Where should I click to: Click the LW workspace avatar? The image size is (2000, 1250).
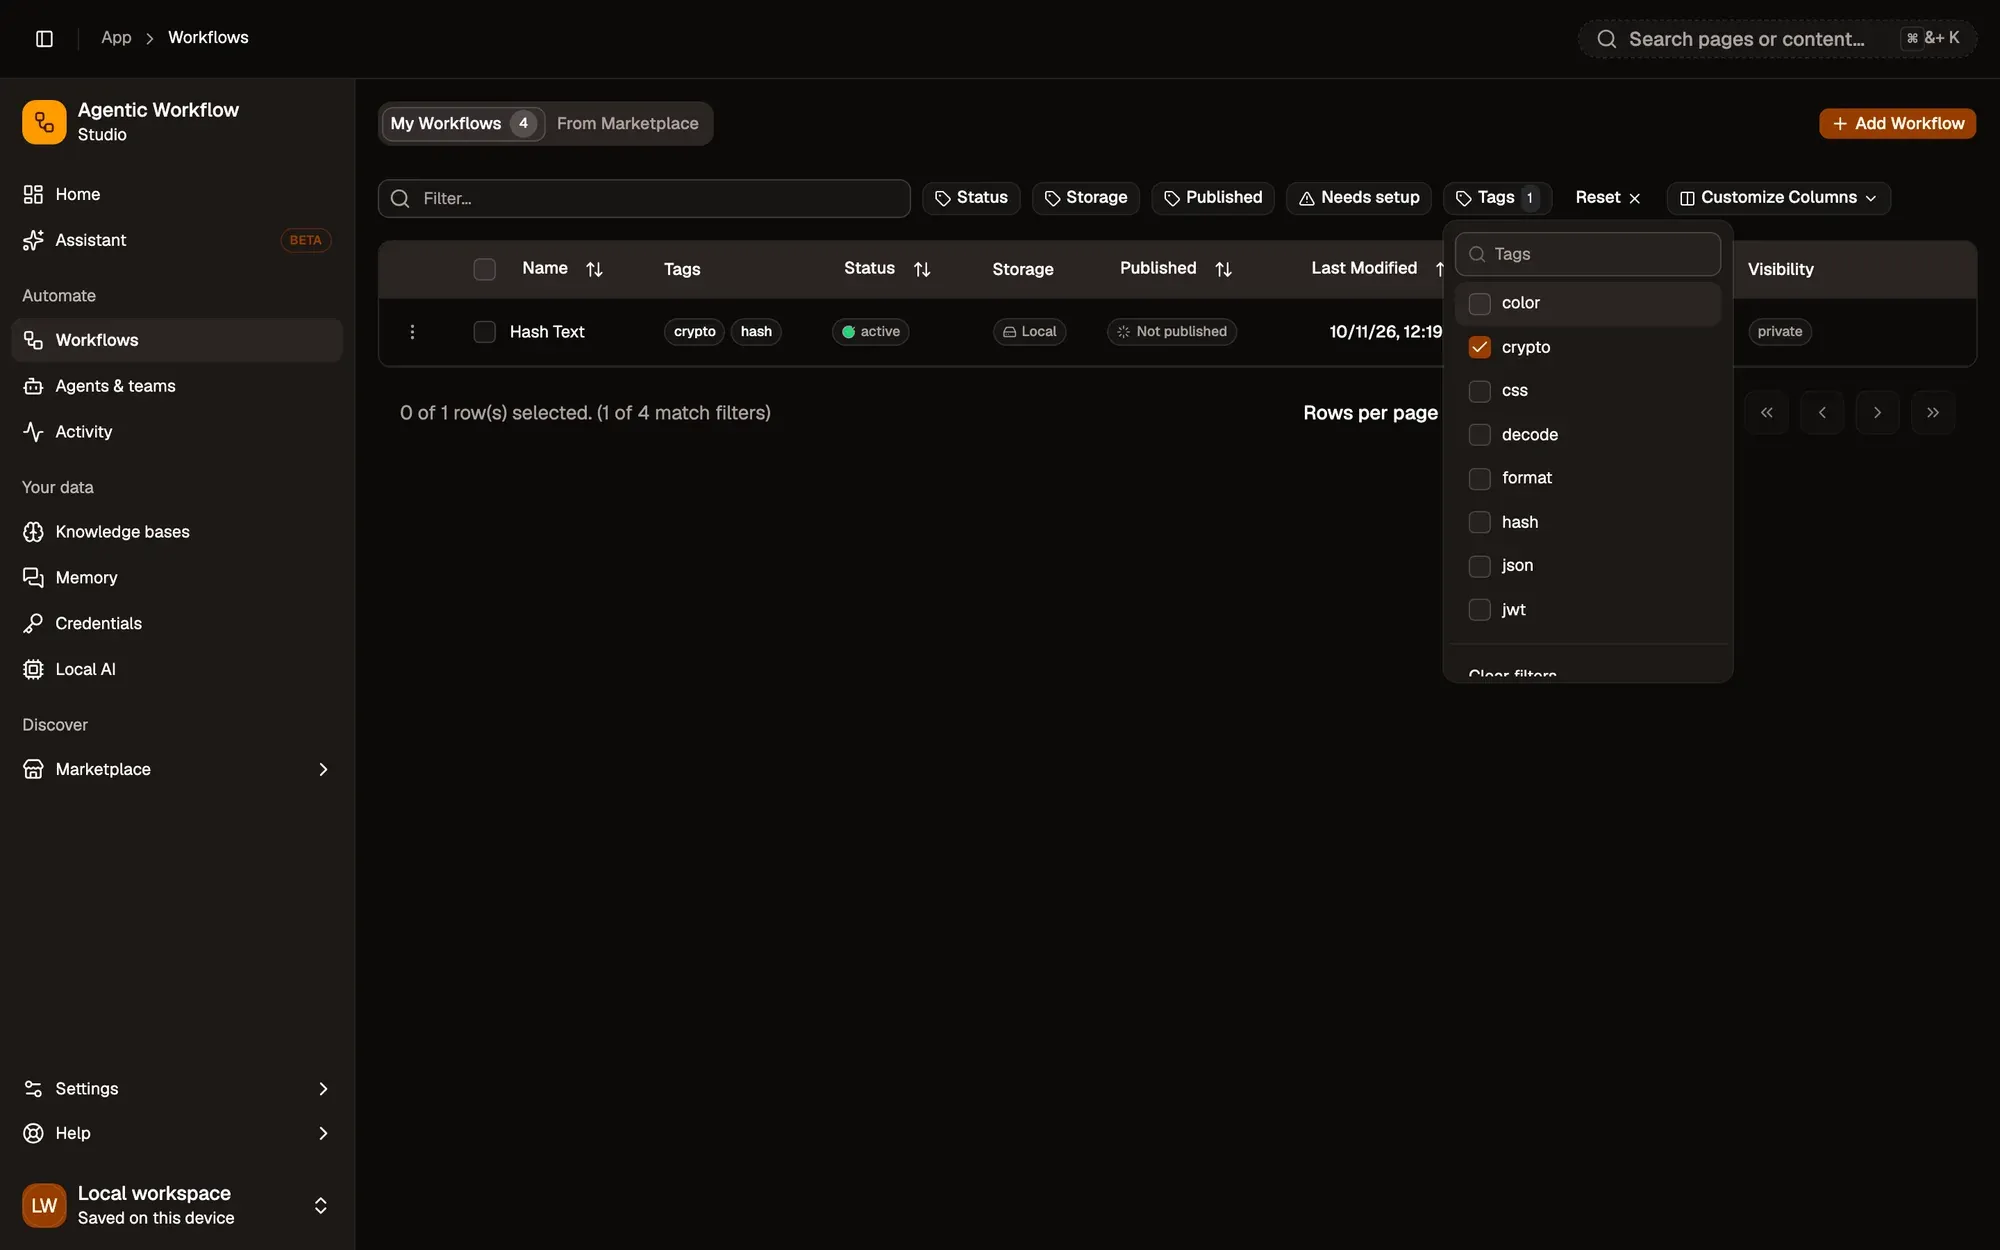tap(44, 1205)
